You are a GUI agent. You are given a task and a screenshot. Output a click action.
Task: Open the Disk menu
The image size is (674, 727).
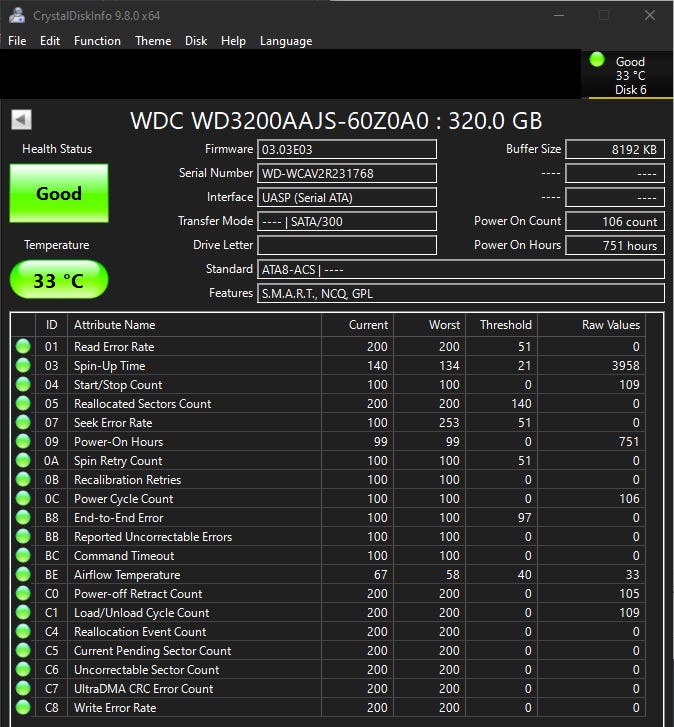(196, 41)
